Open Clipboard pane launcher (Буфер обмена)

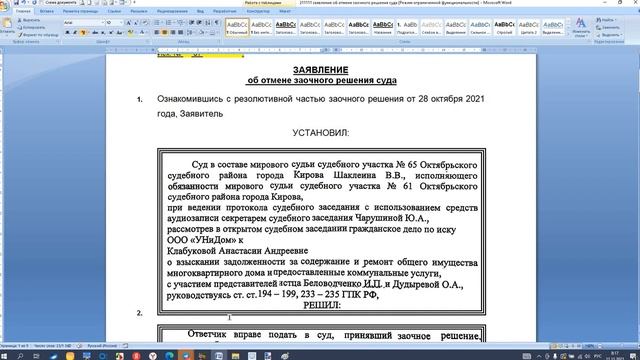58,41
